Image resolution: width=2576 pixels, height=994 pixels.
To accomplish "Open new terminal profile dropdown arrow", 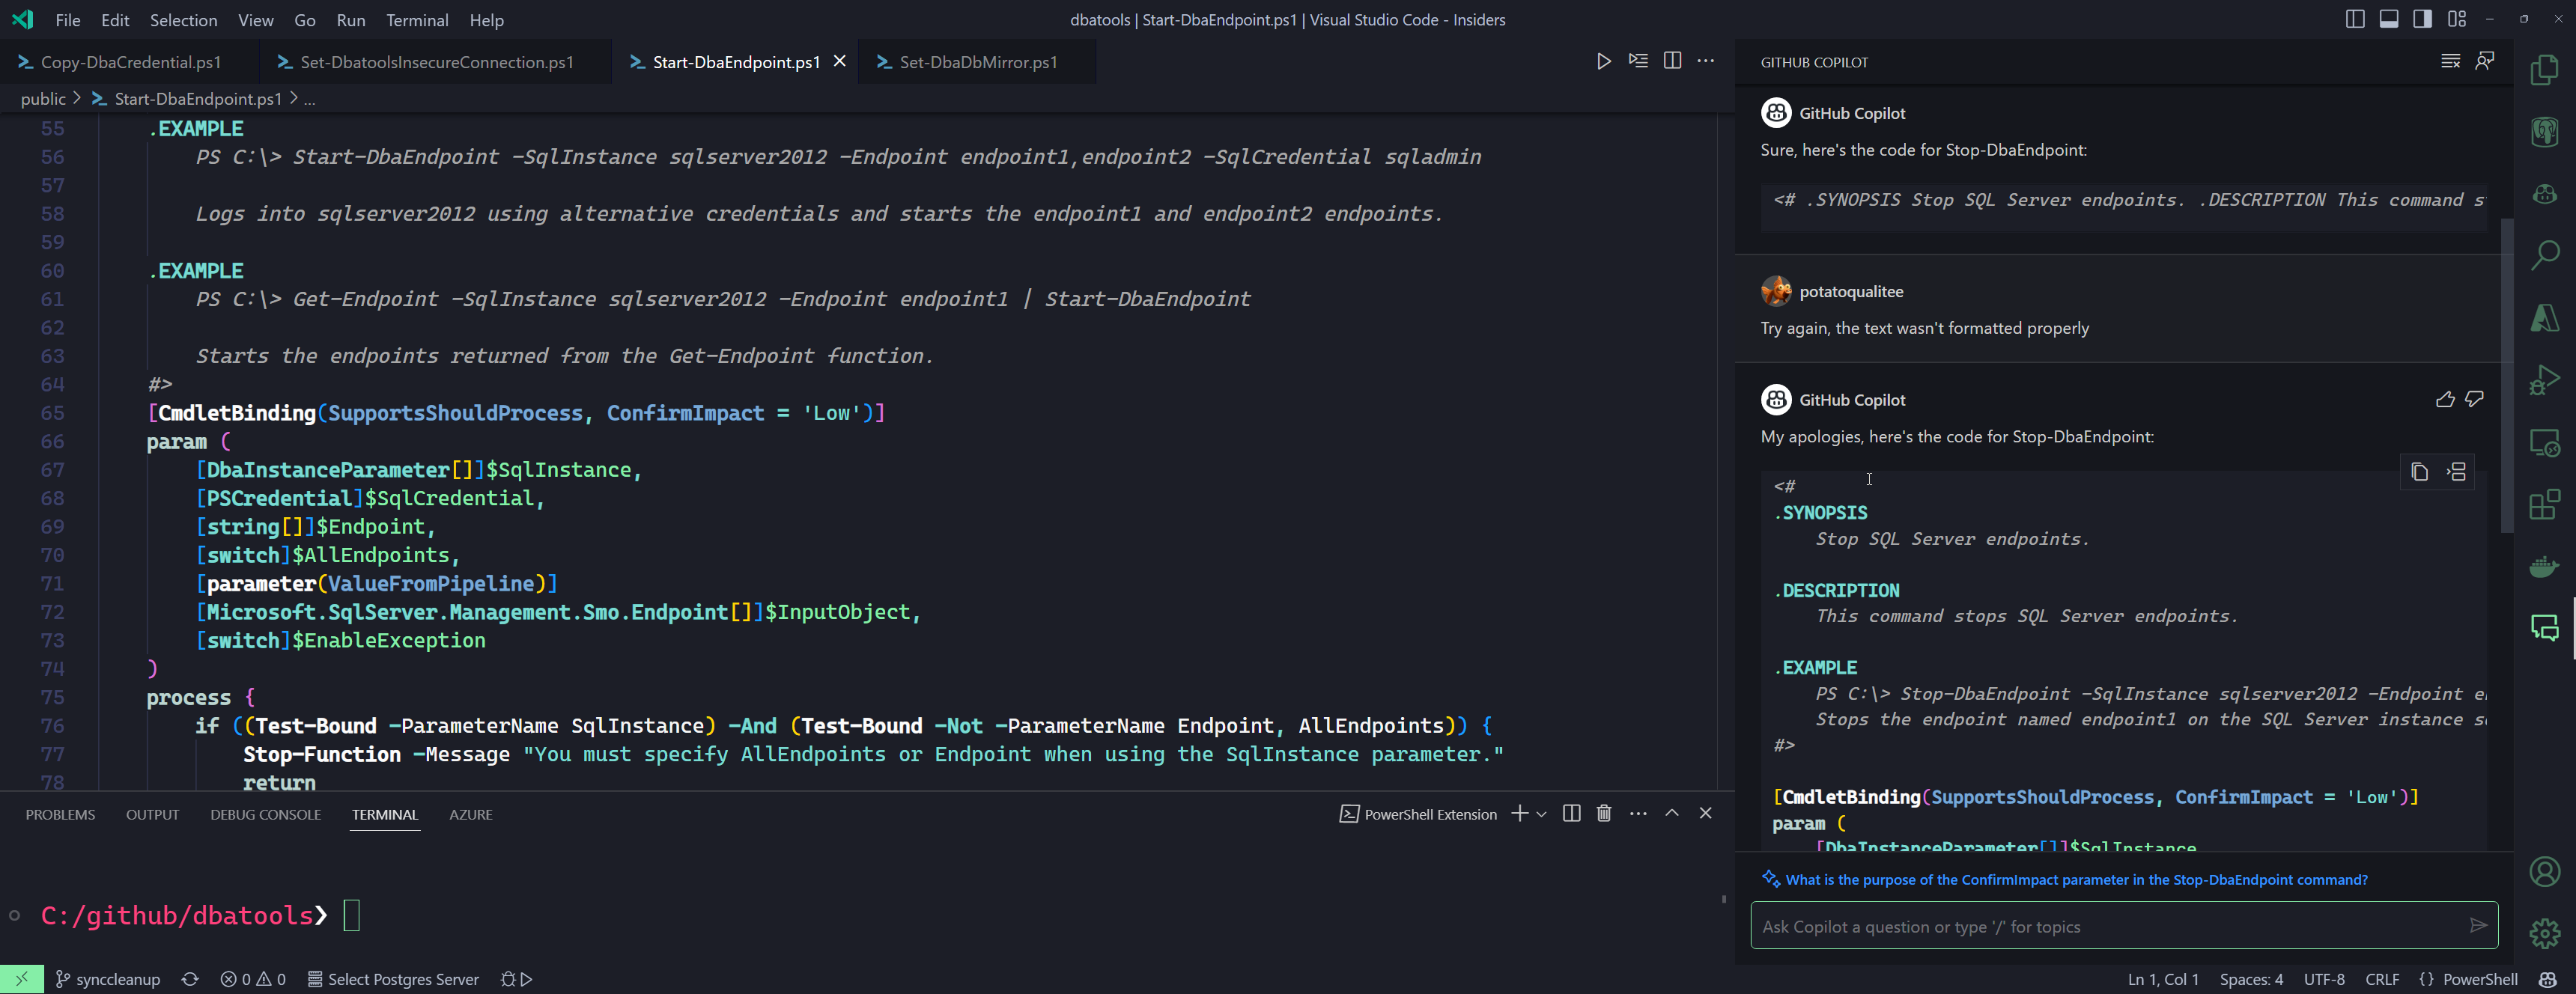I will point(1541,814).
